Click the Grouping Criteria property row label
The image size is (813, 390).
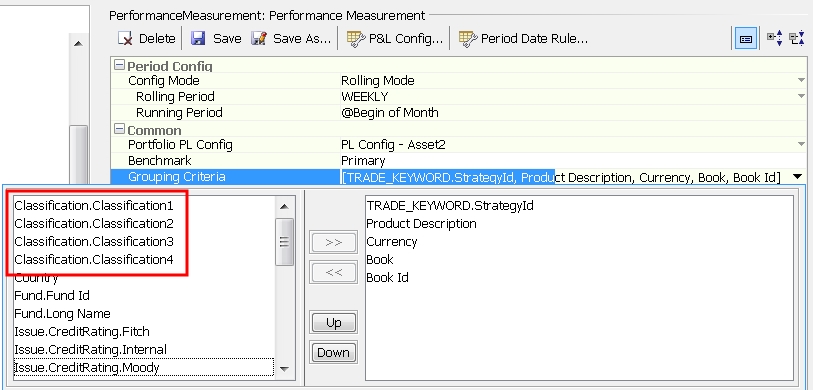[x=176, y=177]
